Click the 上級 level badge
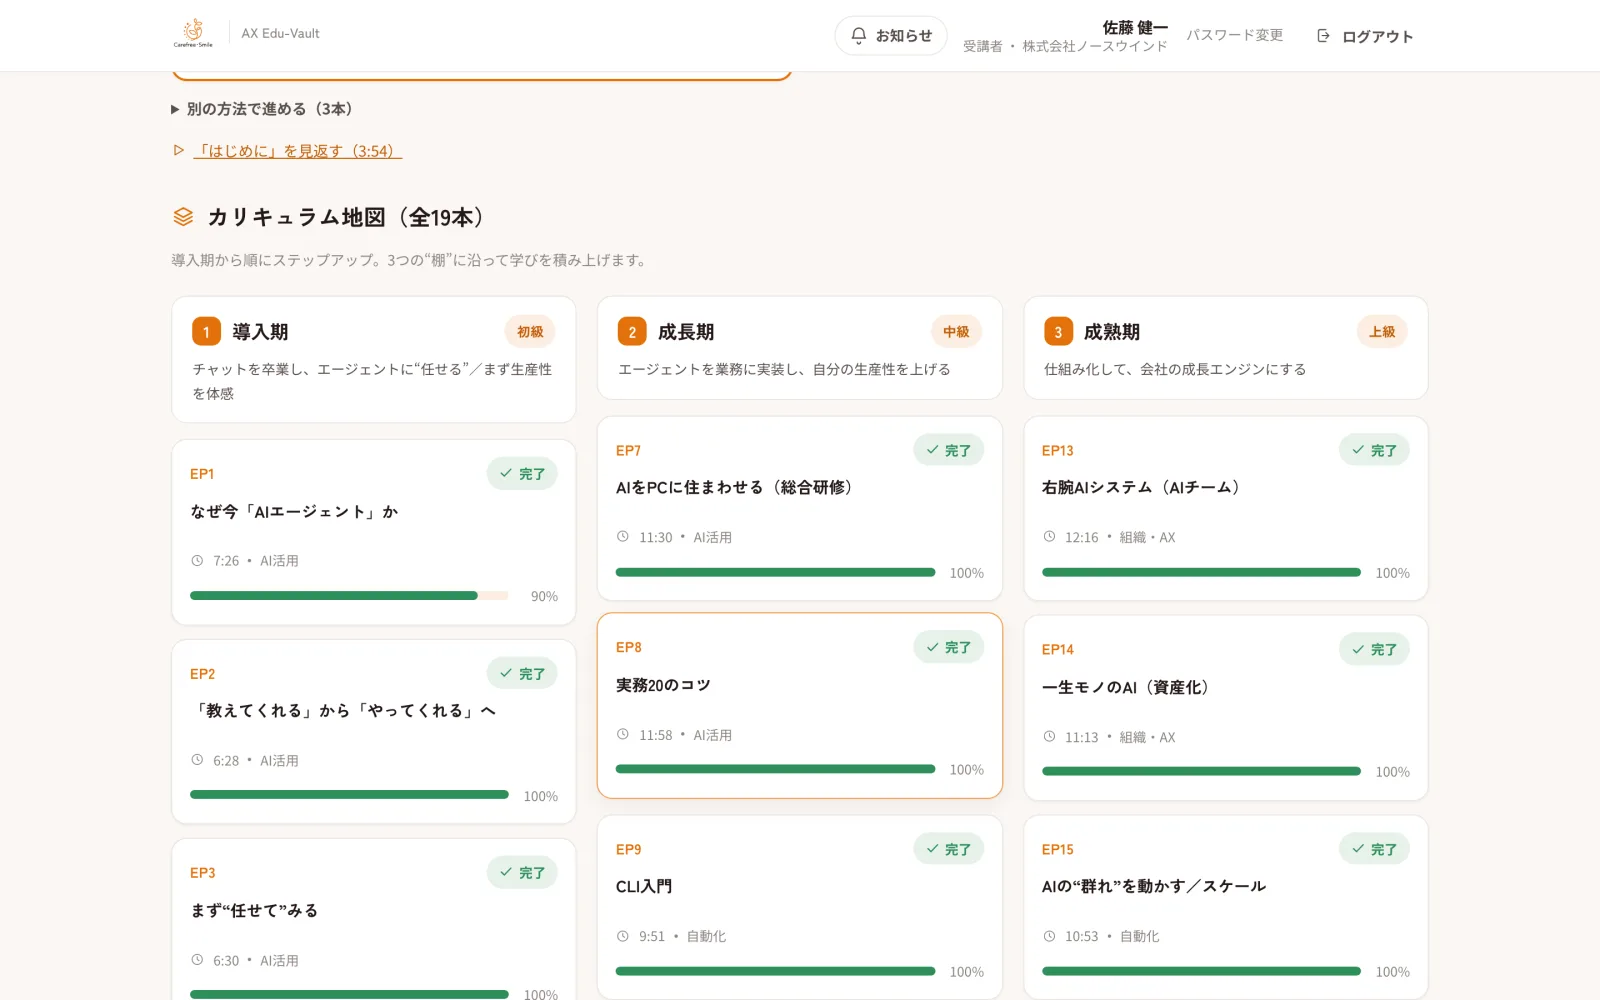 tap(1382, 332)
